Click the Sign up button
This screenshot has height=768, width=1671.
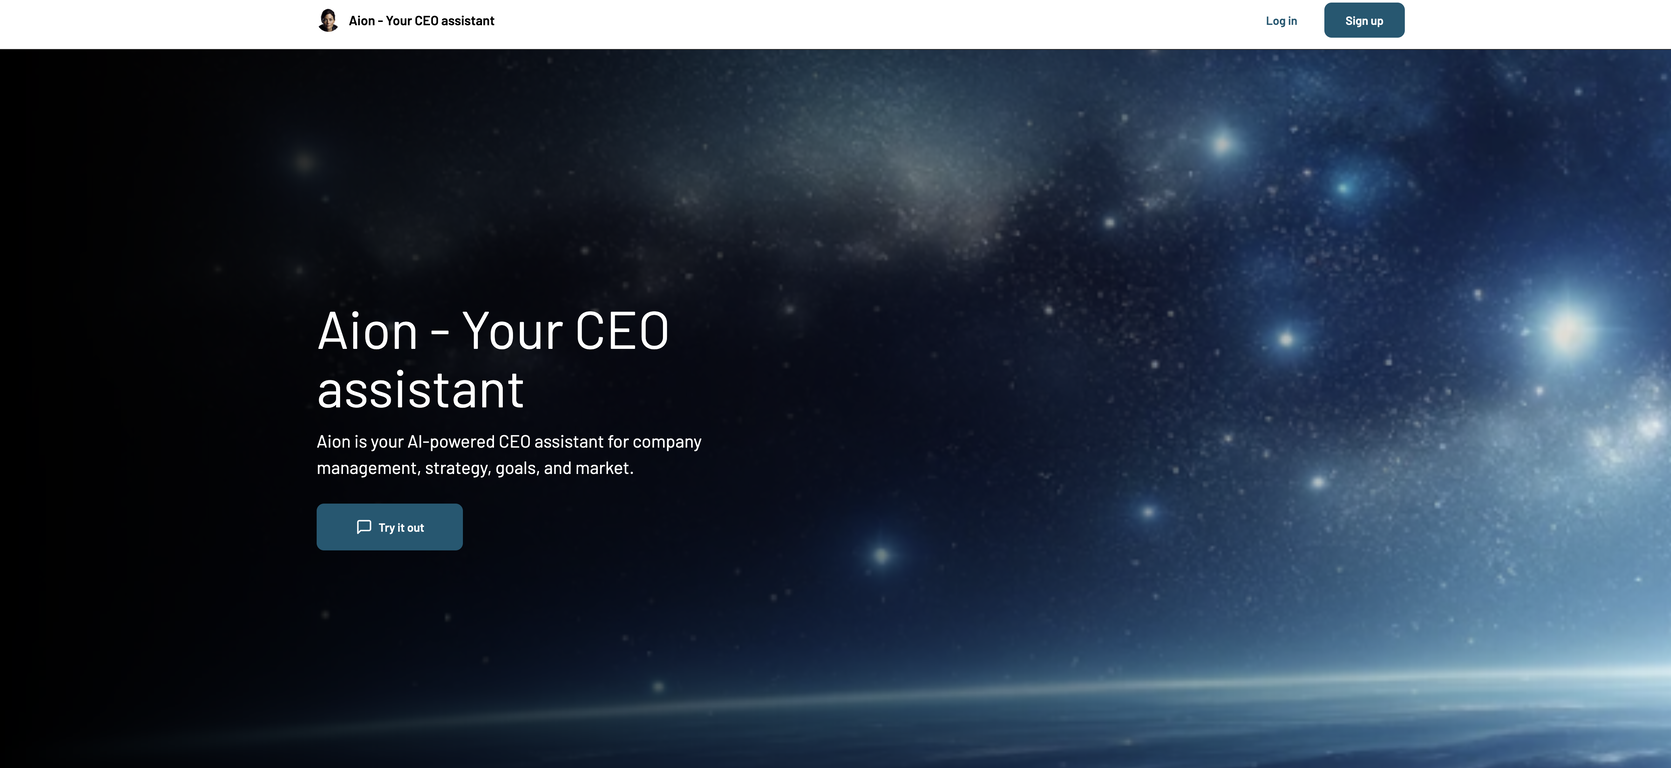pos(1364,20)
